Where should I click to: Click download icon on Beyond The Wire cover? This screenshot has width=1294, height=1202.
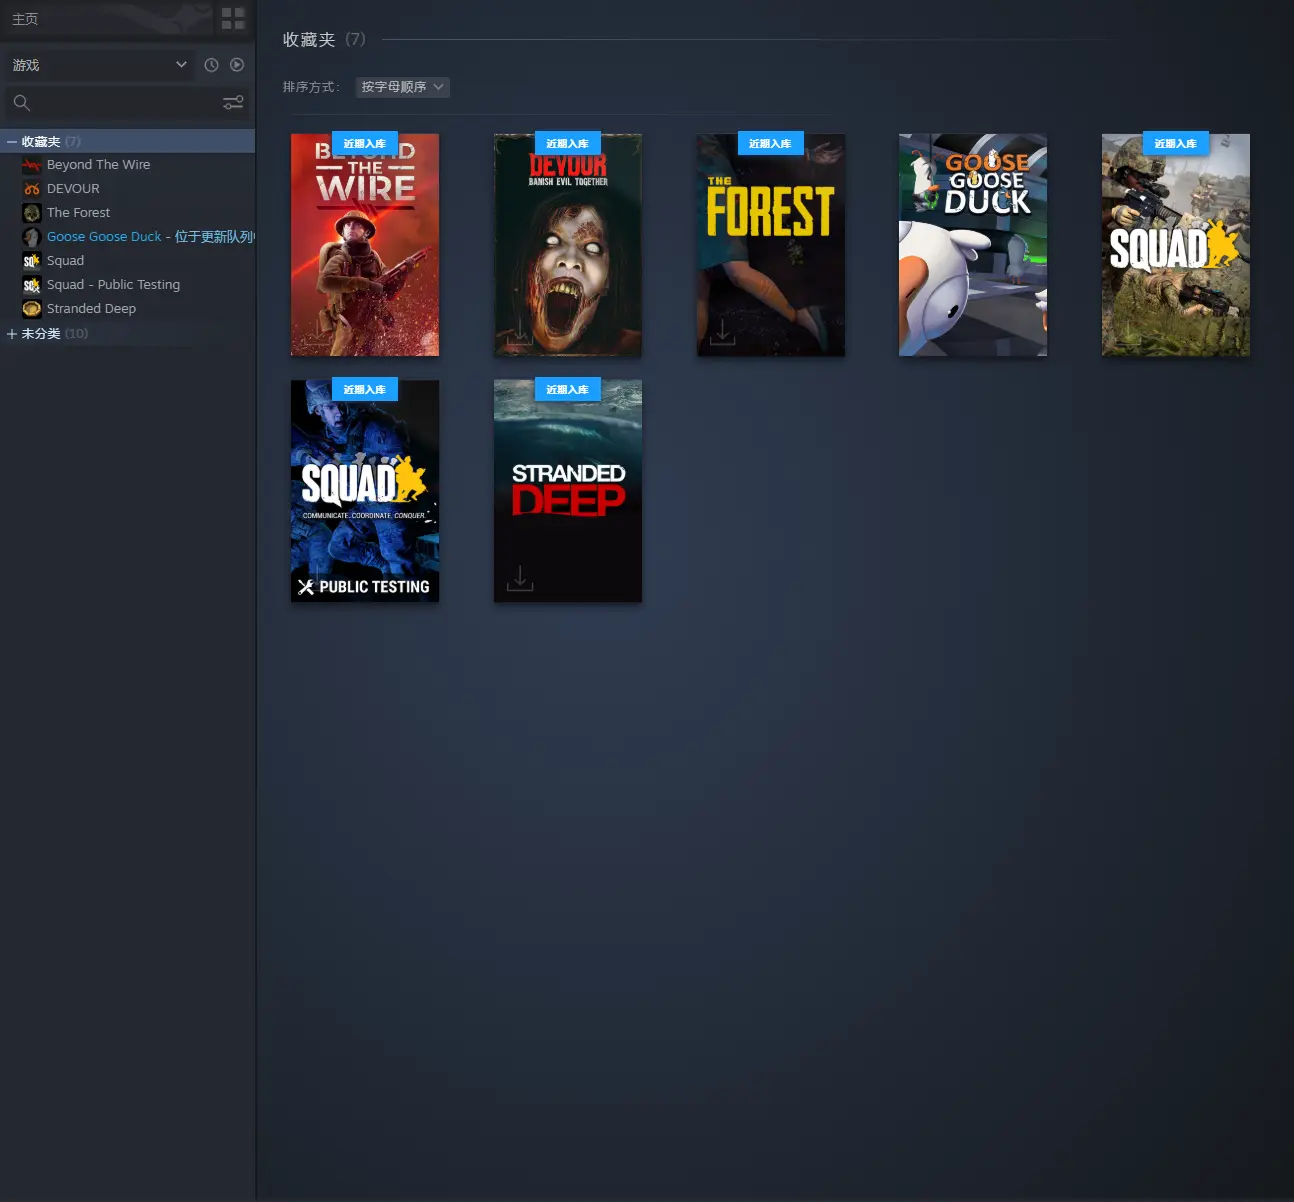point(317,332)
